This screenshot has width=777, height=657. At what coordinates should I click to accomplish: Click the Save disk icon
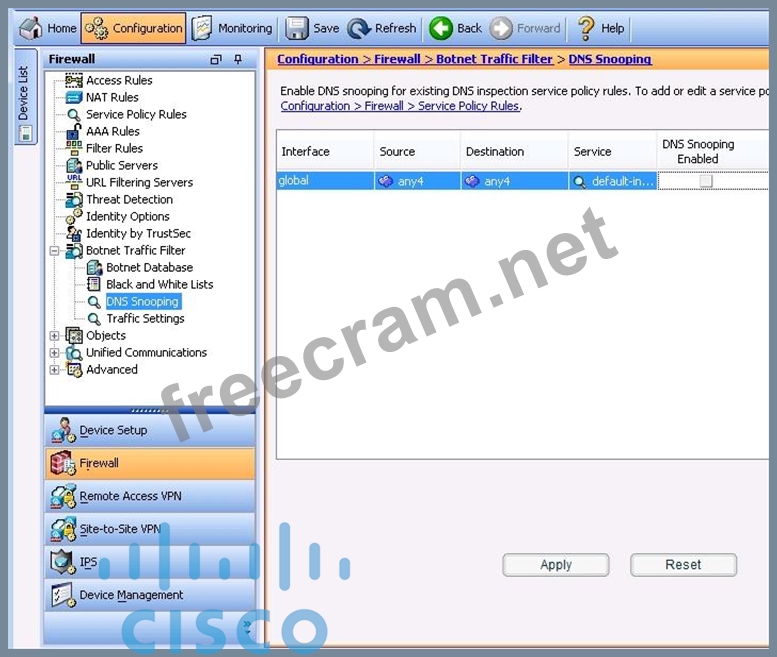click(x=297, y=28)
